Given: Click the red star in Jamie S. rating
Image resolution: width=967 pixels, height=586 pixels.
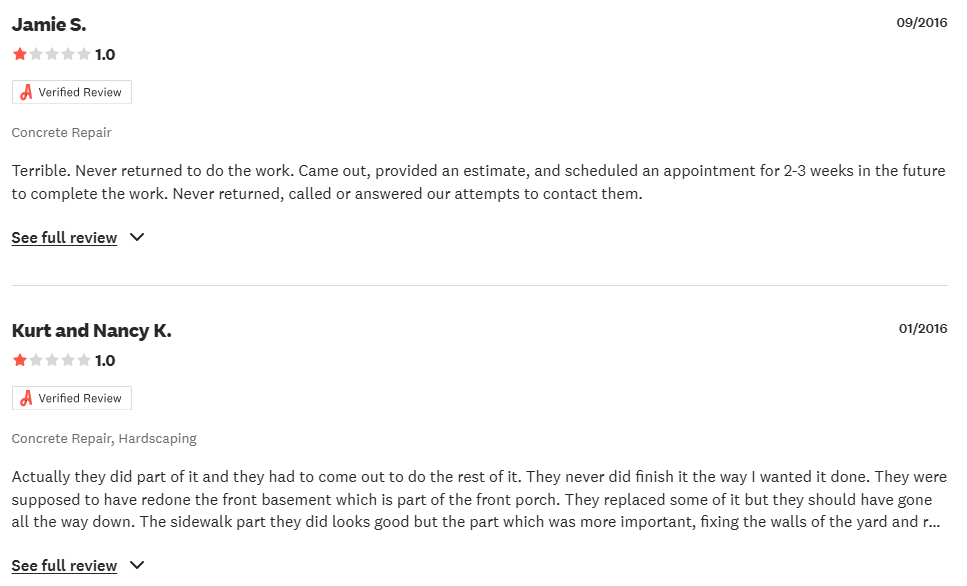Looking at the screenshot, I should [20, 55].
